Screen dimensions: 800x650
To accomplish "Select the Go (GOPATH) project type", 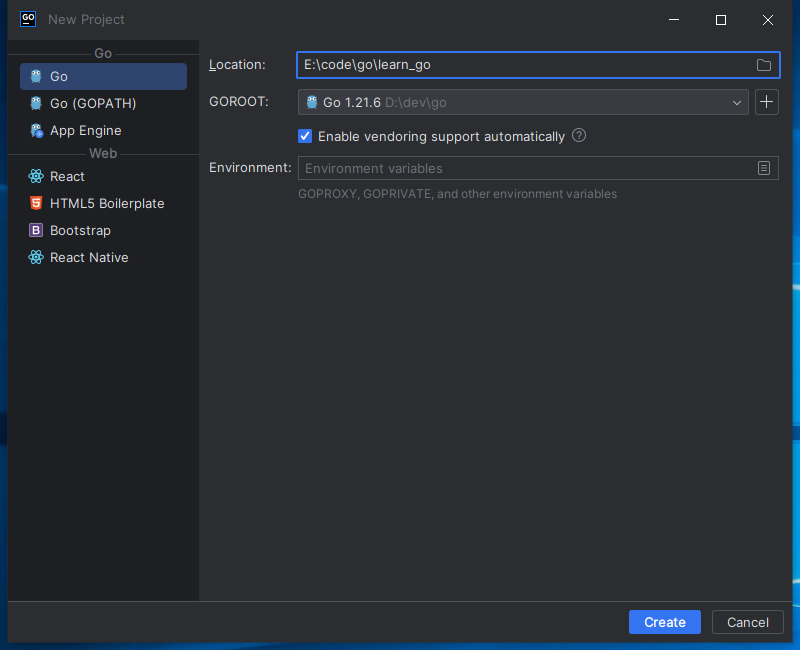I will pyautogui.click(x=103, y=104).
